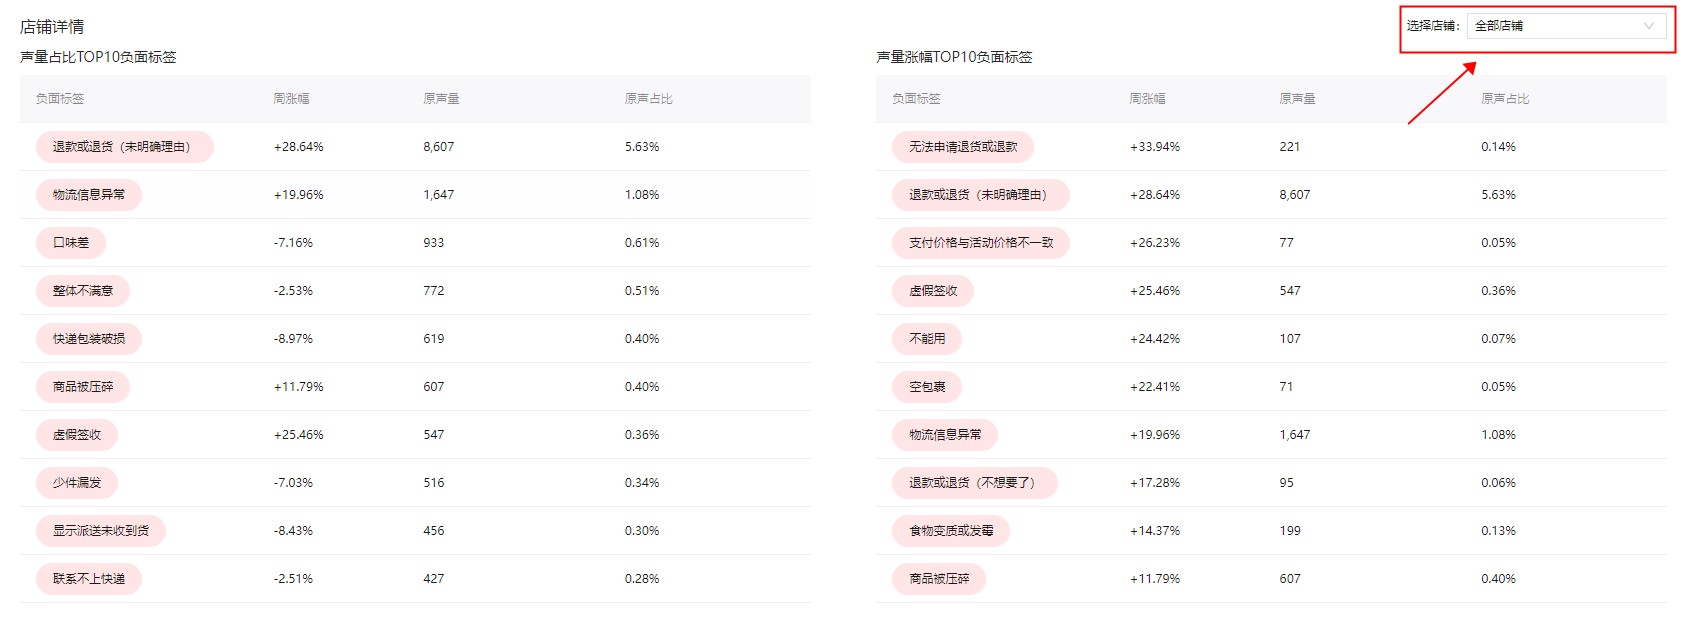1686x623 pixels.
Task: Open the 联系不上快递 tag
Action: point(89,579)
